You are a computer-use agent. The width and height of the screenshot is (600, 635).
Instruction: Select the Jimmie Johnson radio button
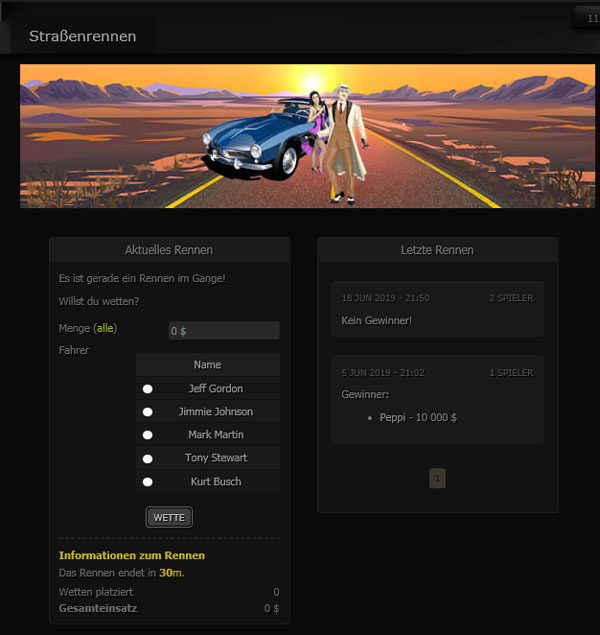pos(148,412)
